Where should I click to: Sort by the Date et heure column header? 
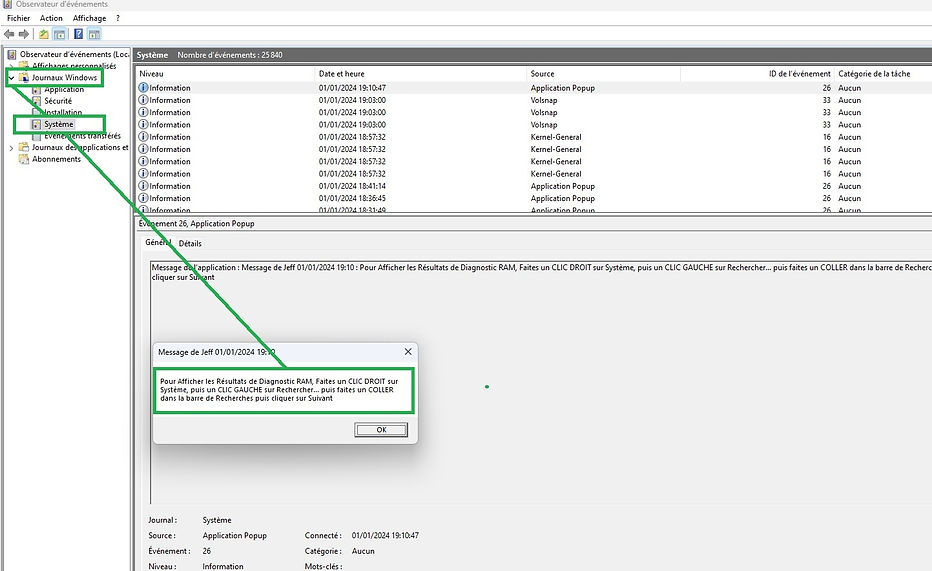tap(421, 74)
